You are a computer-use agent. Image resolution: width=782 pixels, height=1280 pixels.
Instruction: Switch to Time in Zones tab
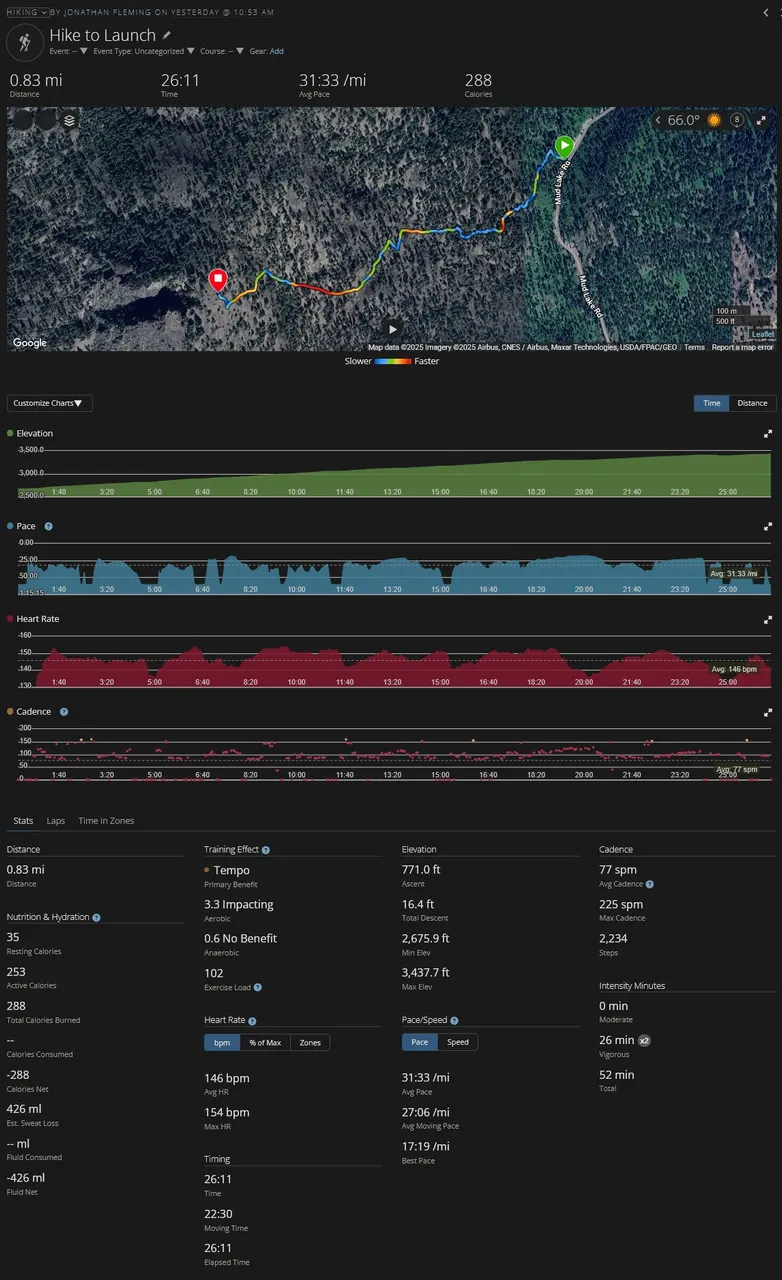tap(106, 821)
